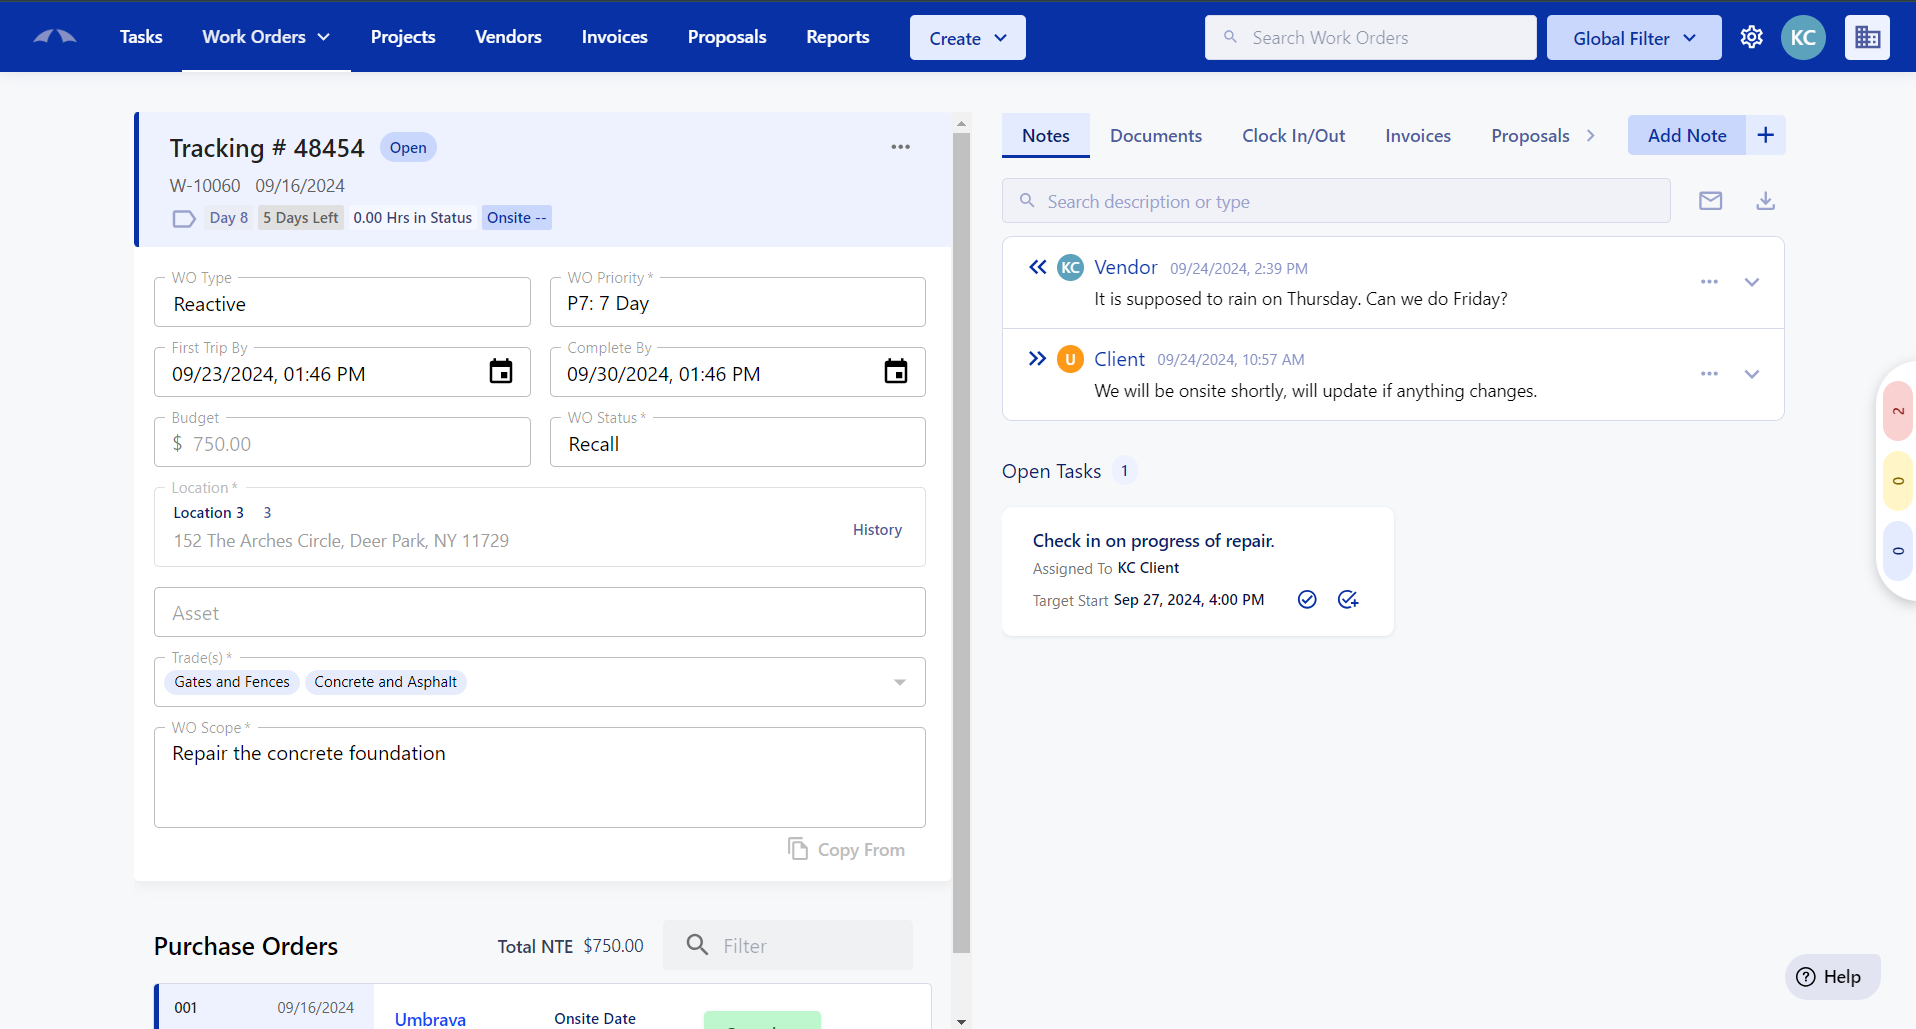Open the Global Filter dropdown
The image size is (1916, 1029).
pos(1634,38)
